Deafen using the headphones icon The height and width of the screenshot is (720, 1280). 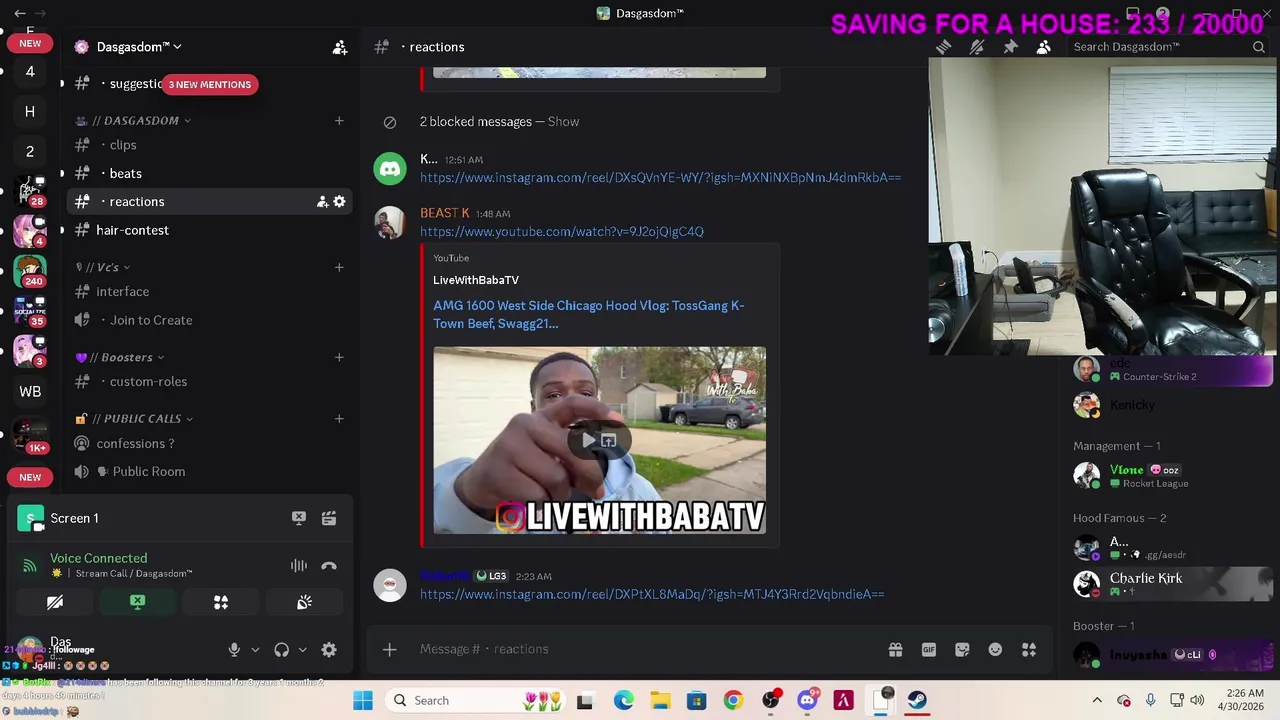(282, 650)
